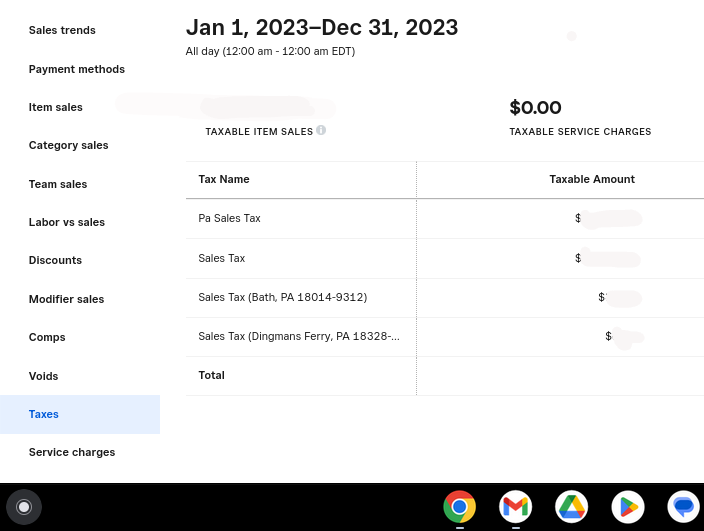Open Voids report
This screenshot has width=704, height=531.
pyautogui.click(x=44, y=376)
